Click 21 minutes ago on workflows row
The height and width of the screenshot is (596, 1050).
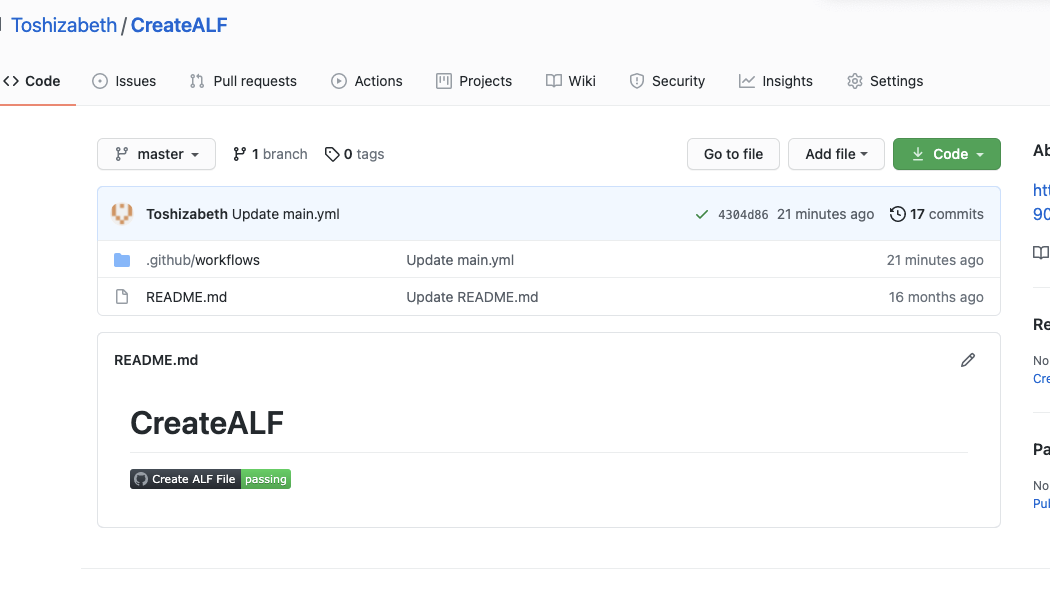(x=935, y=260)
